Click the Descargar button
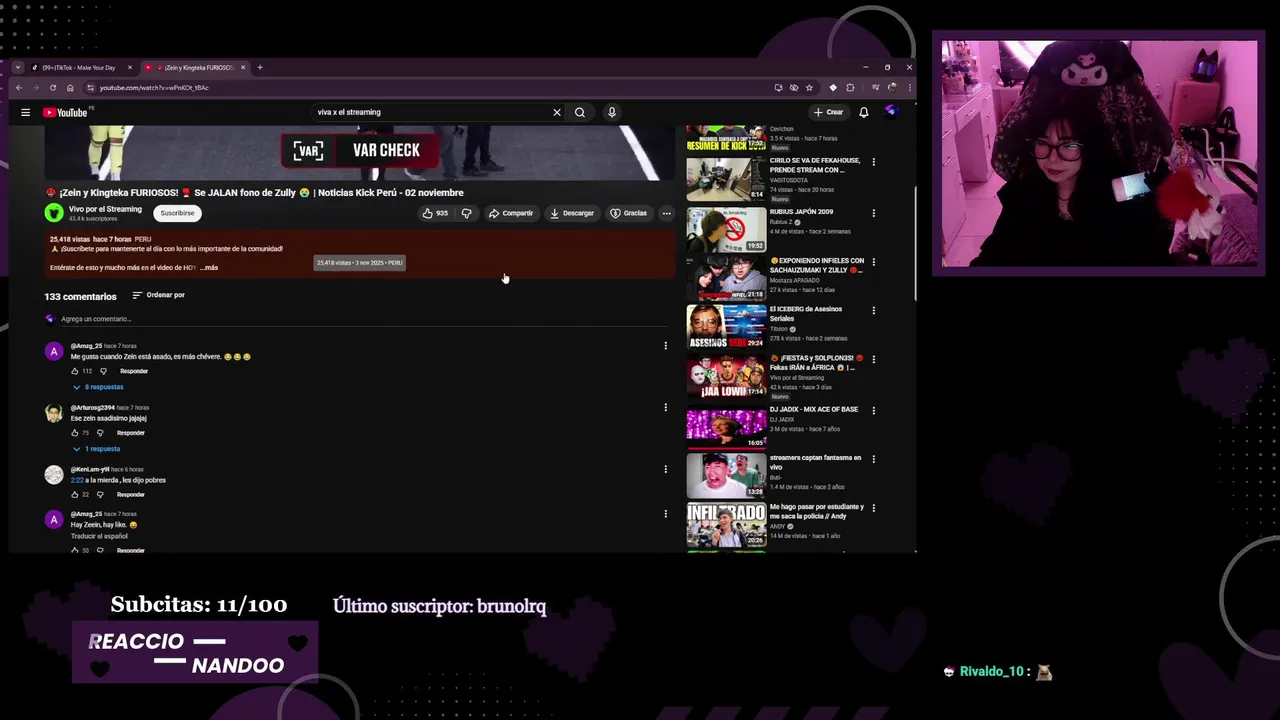 (x=572, y=213)
